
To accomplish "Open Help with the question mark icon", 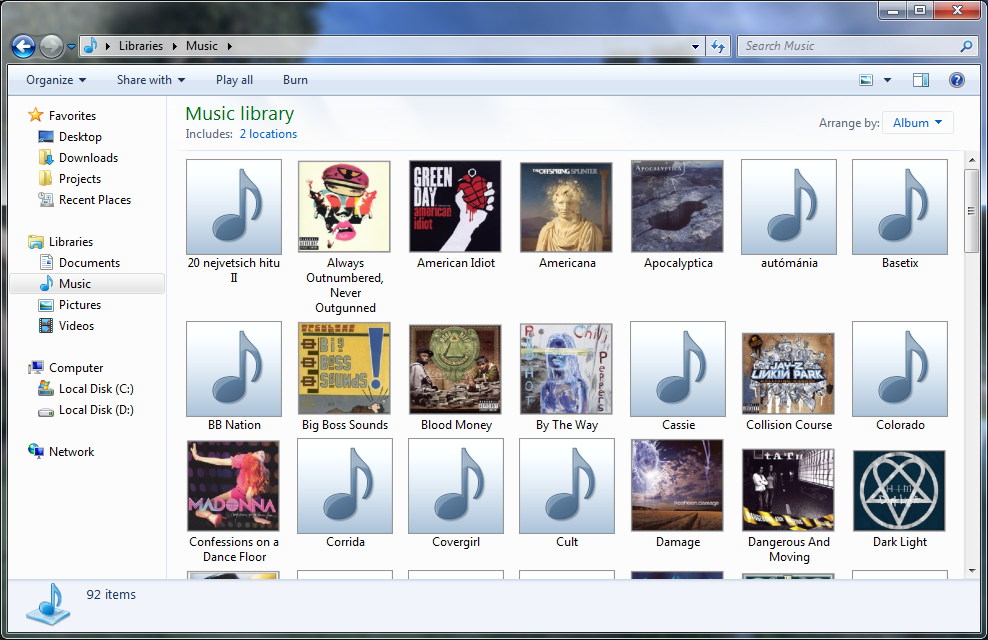I will [956, 80].
